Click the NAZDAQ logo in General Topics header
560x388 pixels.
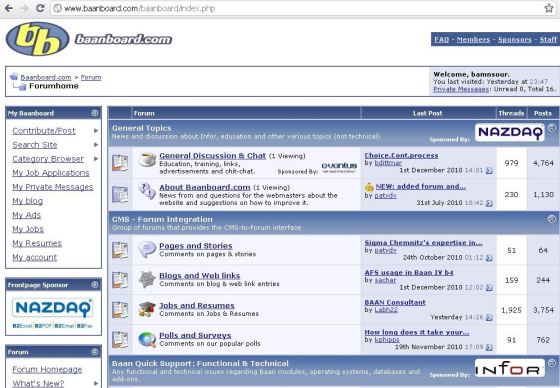[x=510, y=132]
